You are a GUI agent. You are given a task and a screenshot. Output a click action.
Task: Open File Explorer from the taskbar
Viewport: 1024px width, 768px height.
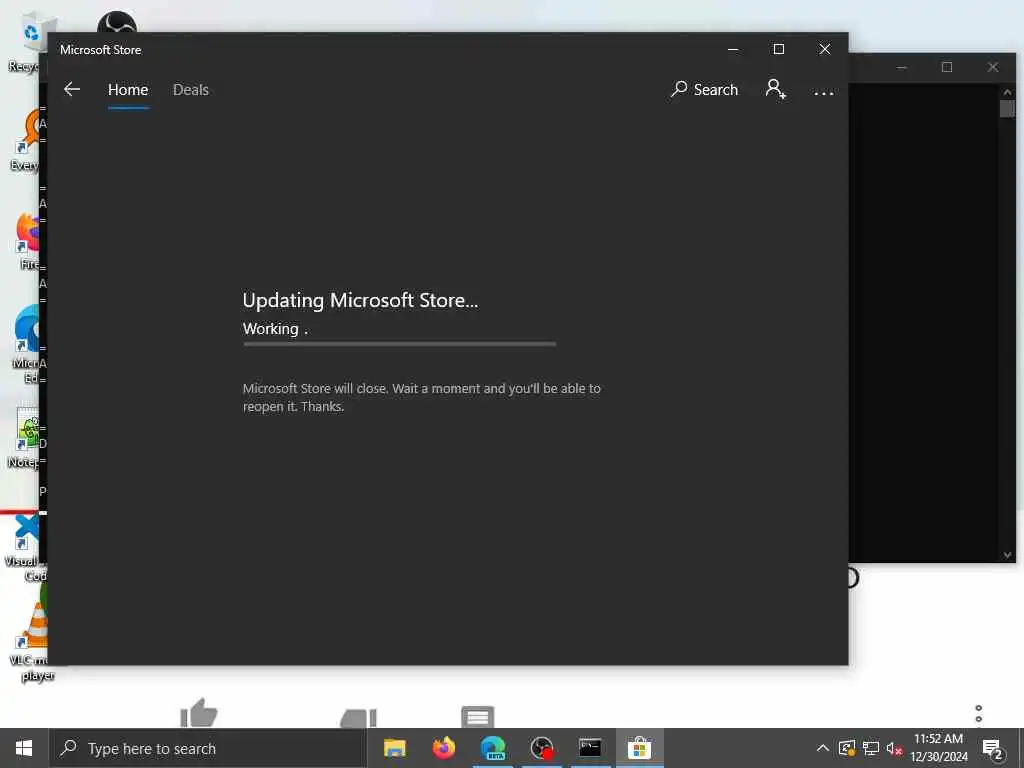coord(394,748)
